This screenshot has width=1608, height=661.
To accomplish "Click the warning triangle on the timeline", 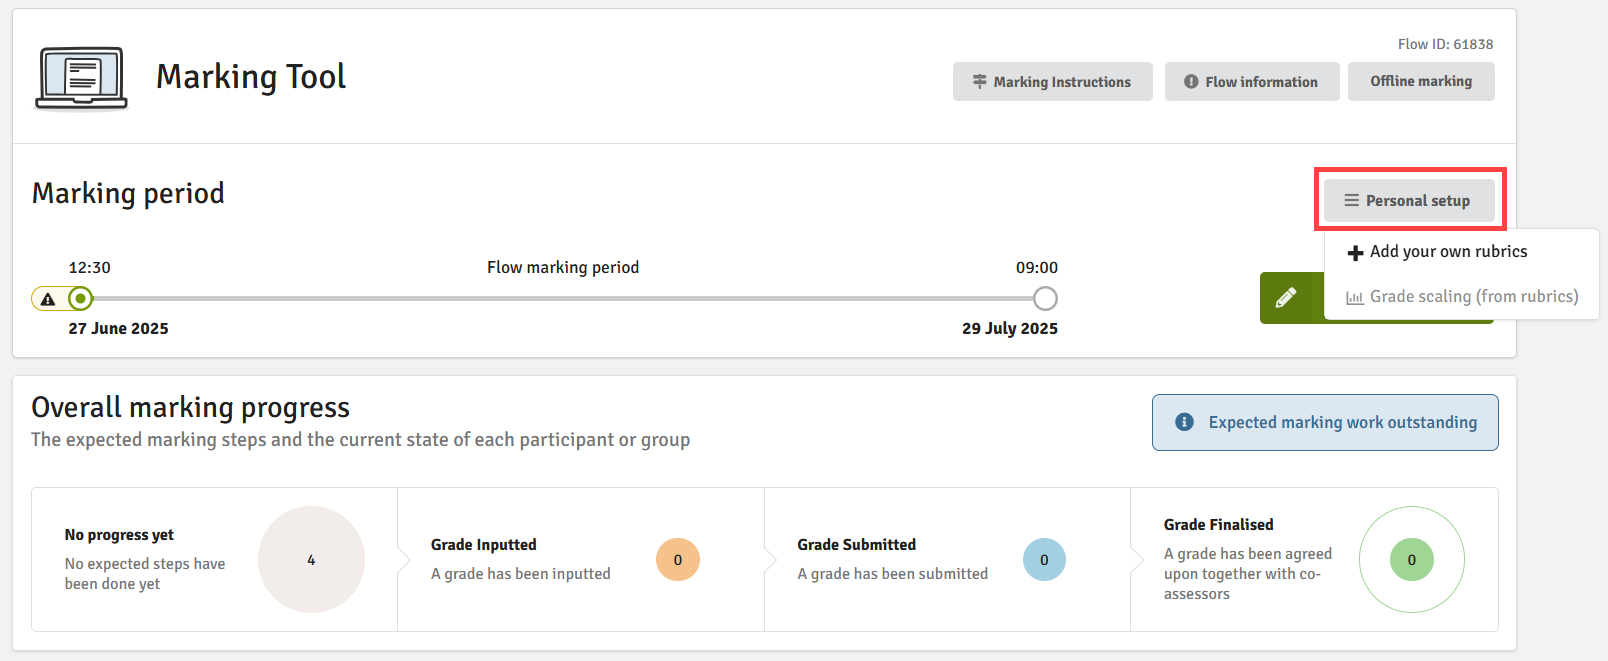I will point(48,299).
